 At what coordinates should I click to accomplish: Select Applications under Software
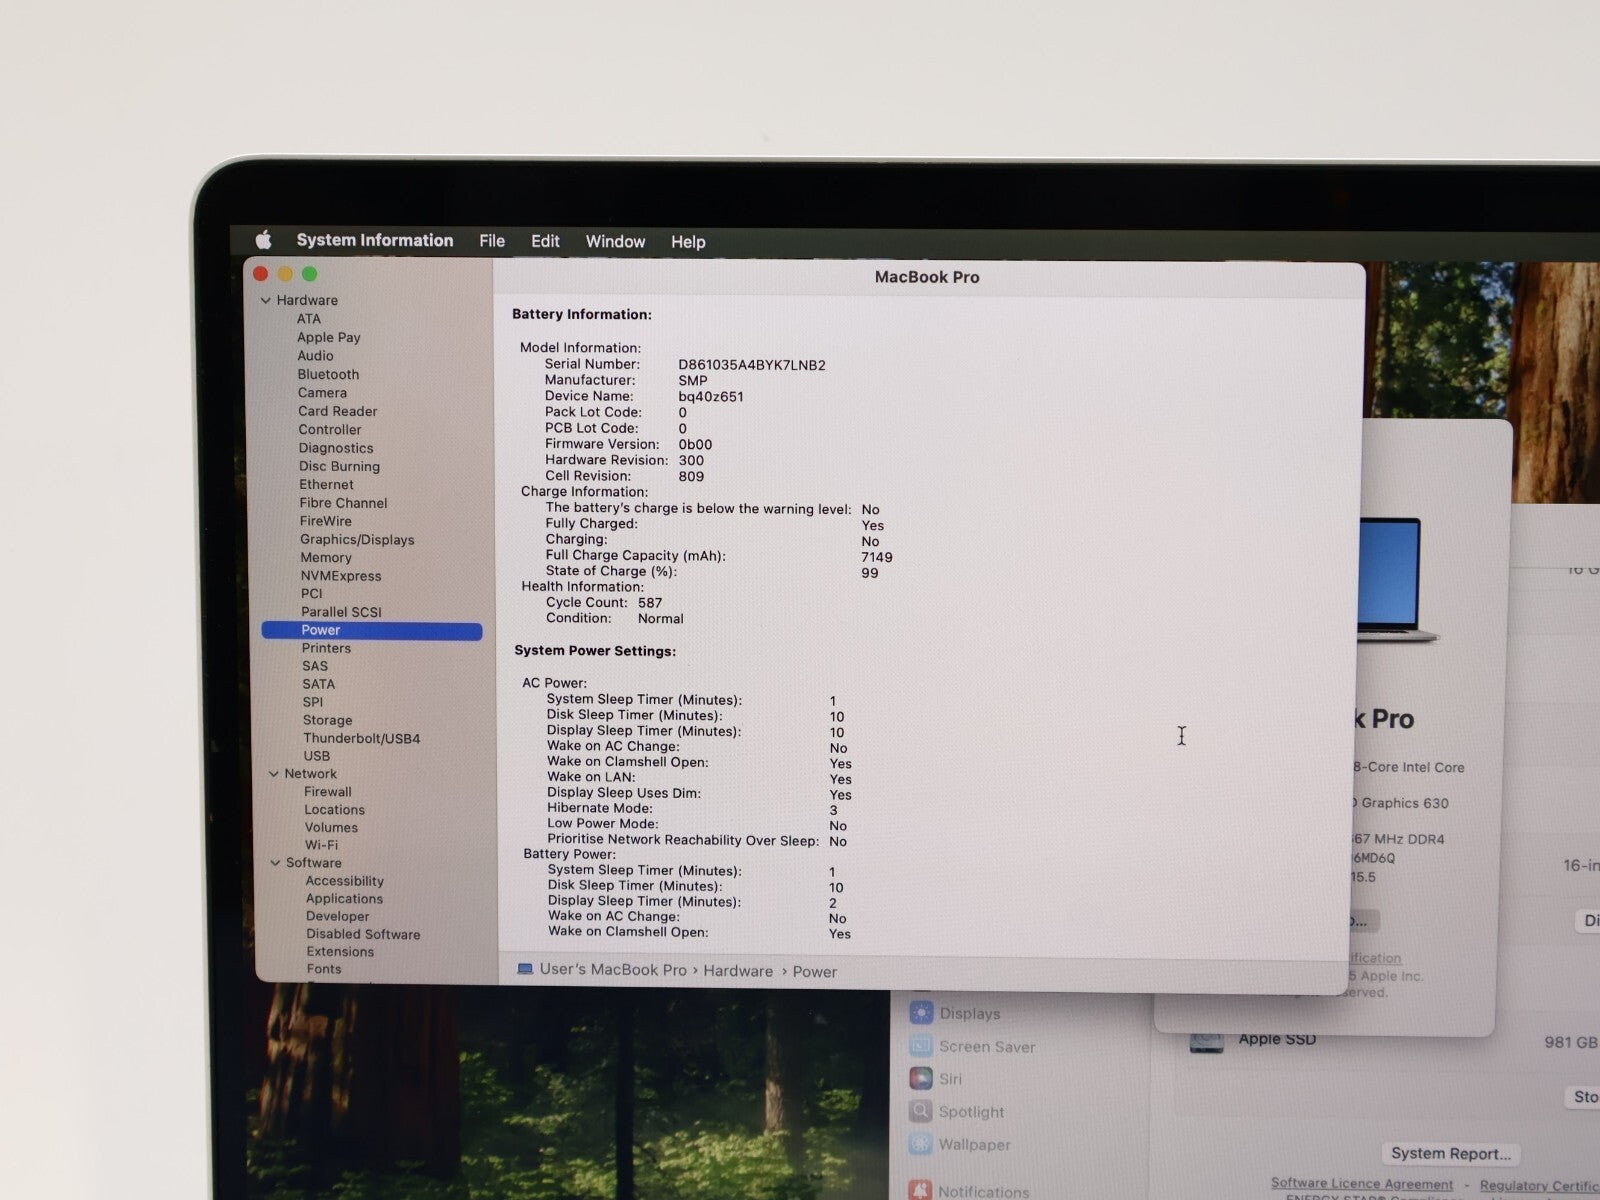pos(344,899)
